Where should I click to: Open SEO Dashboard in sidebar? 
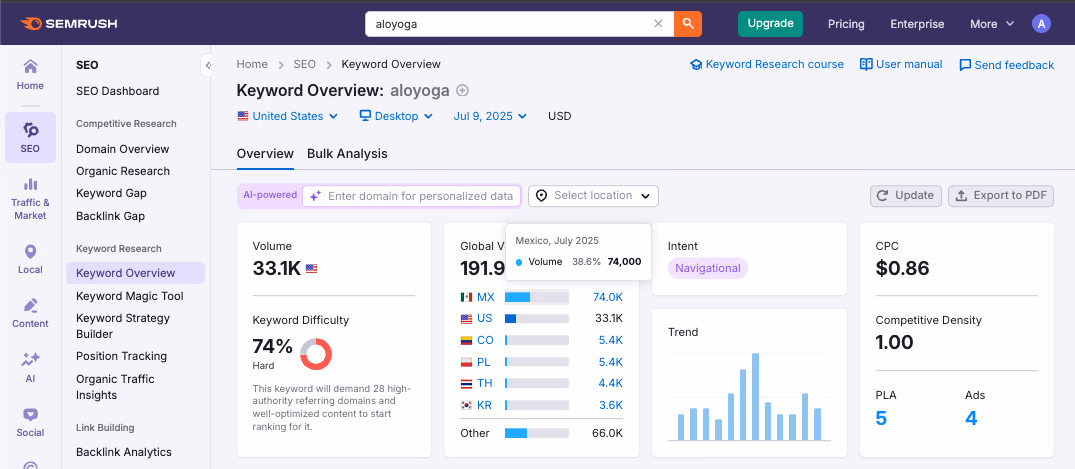117,91
